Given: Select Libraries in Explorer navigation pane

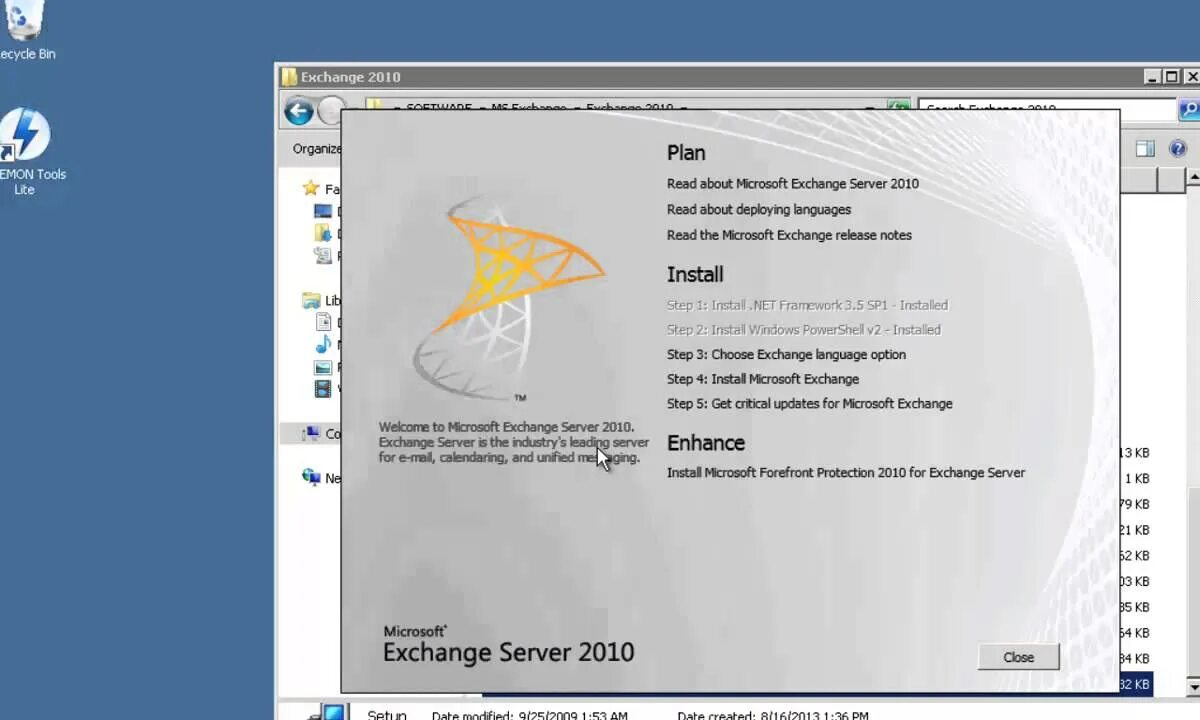Looking at the screenshot, I should pyautogui.click(x=322, y=300).
